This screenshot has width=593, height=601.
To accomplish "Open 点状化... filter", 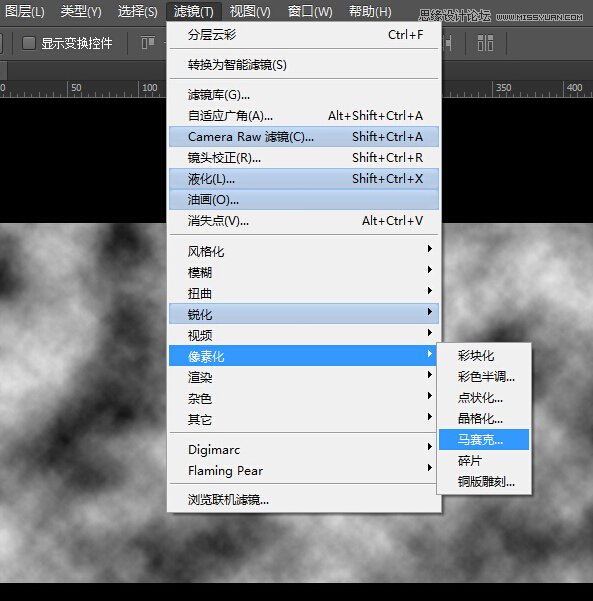I will click(484, 398).
